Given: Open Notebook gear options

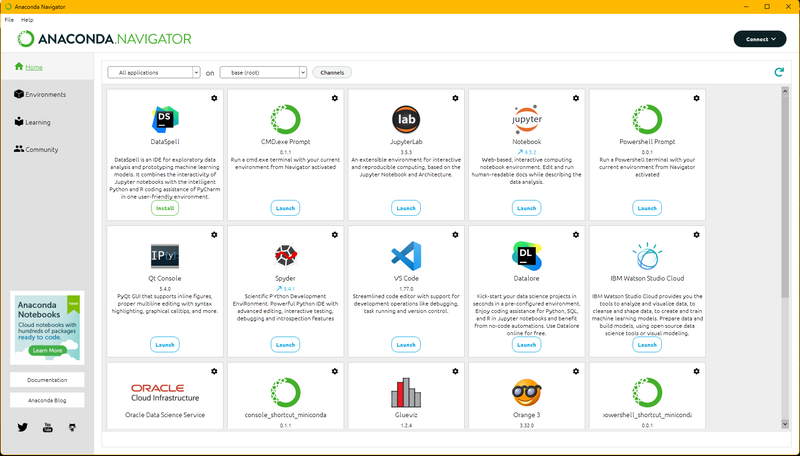Looking at the screenshot, I should point(576,98).
